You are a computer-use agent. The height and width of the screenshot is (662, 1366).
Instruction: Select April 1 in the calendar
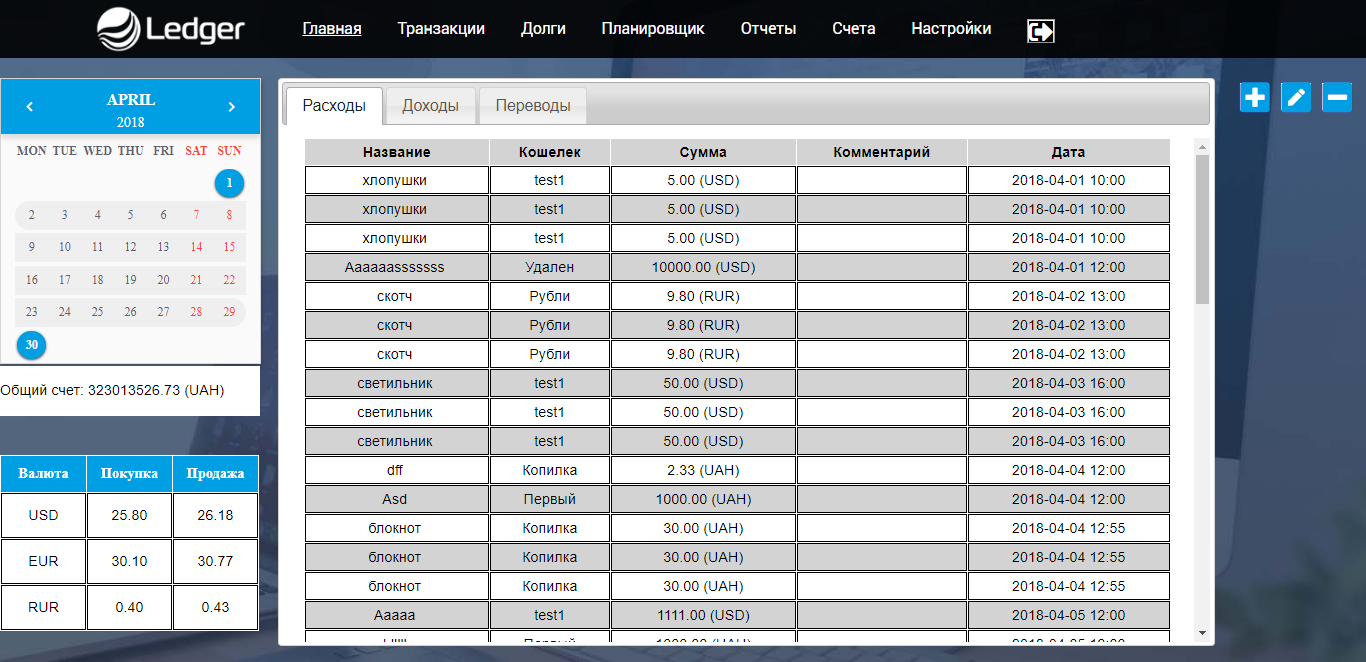(229, 183)
